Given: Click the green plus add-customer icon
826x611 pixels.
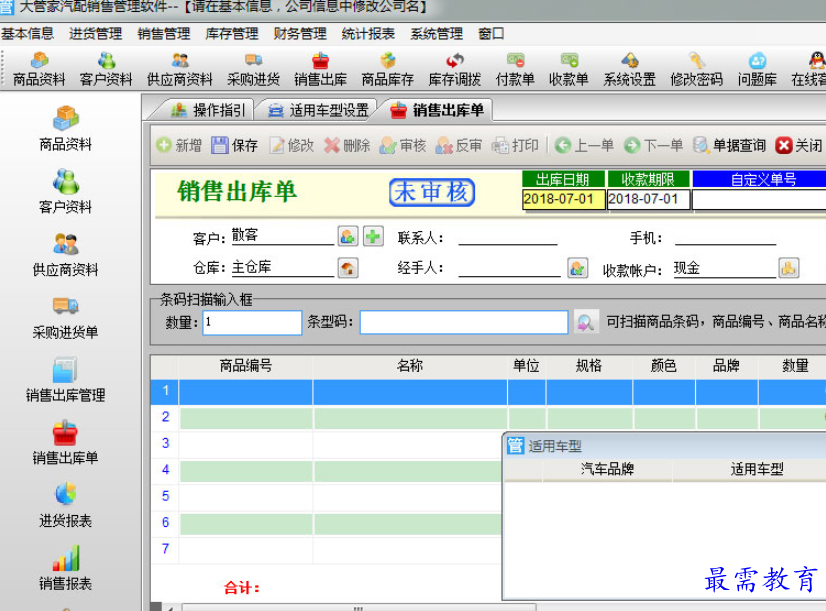Looking at the screenshot, I should (373, 236).
